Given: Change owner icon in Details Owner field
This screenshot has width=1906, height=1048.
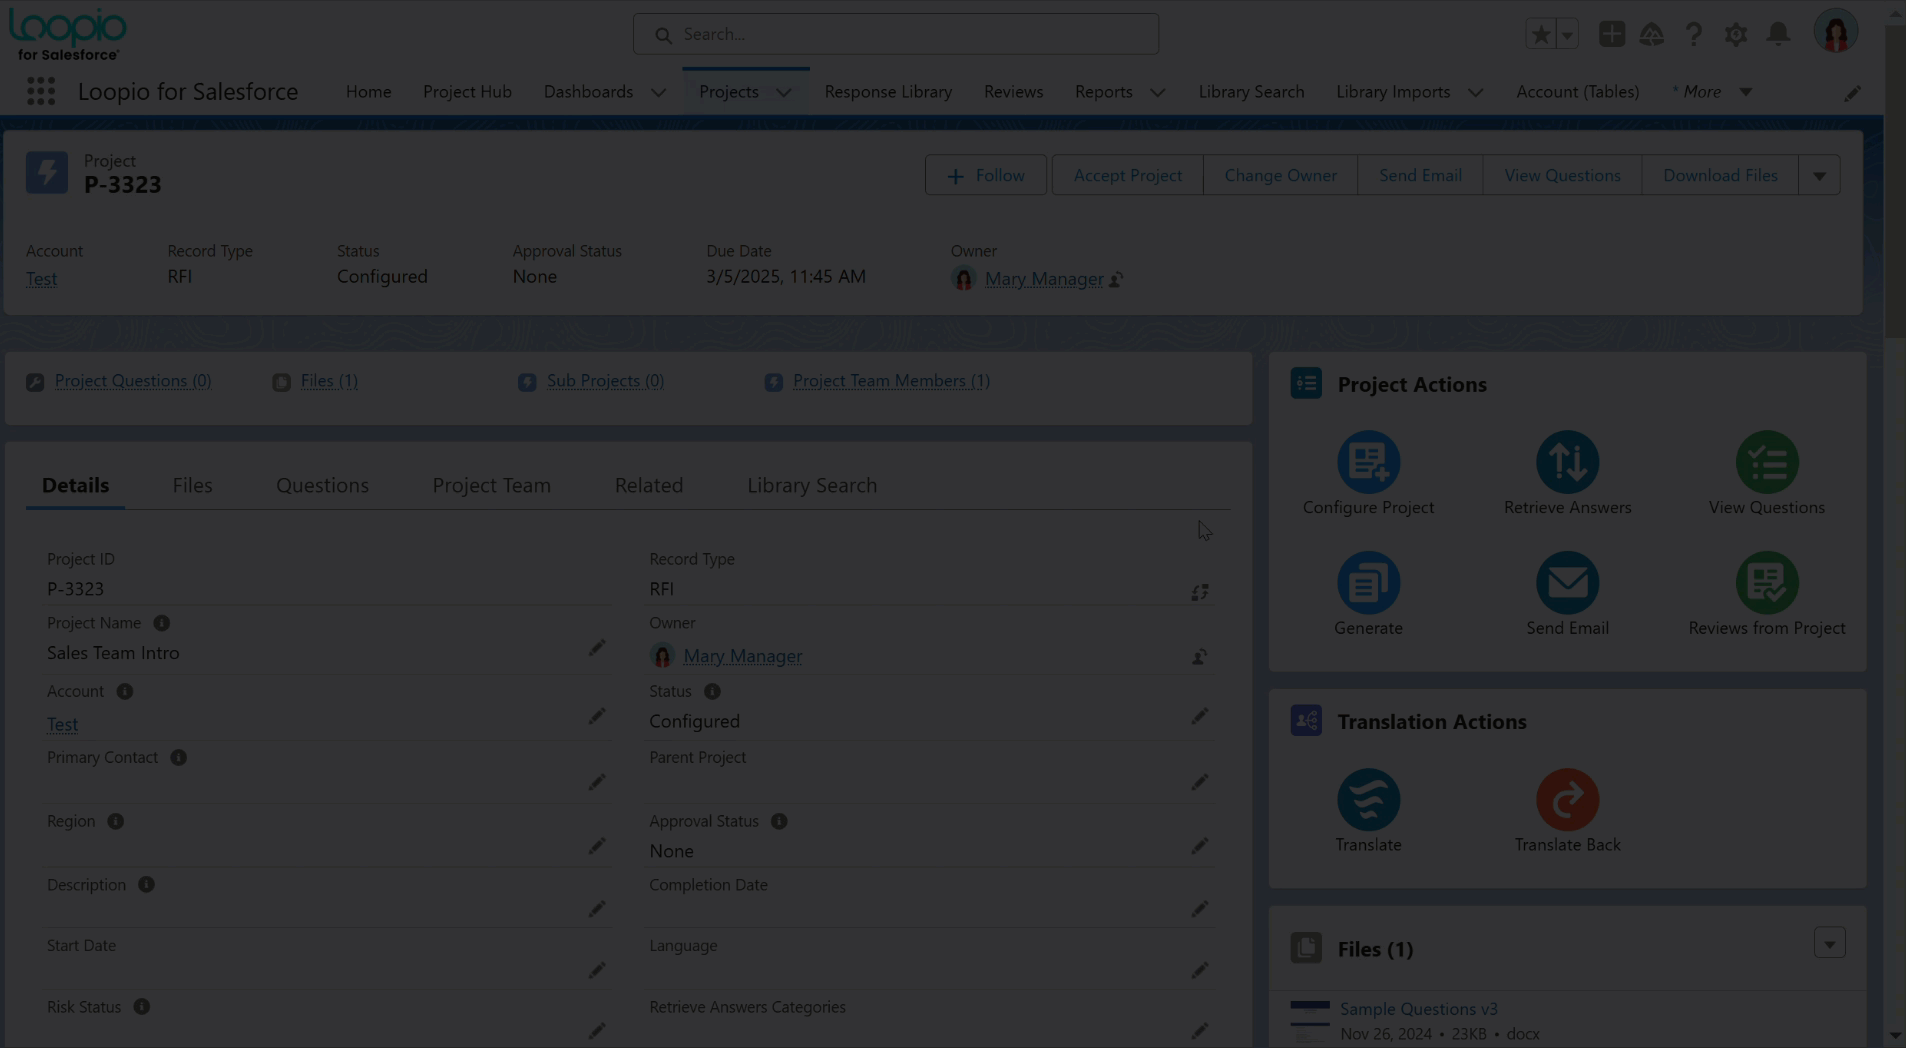Looking at the screenshot, I should click(1200, 657).
